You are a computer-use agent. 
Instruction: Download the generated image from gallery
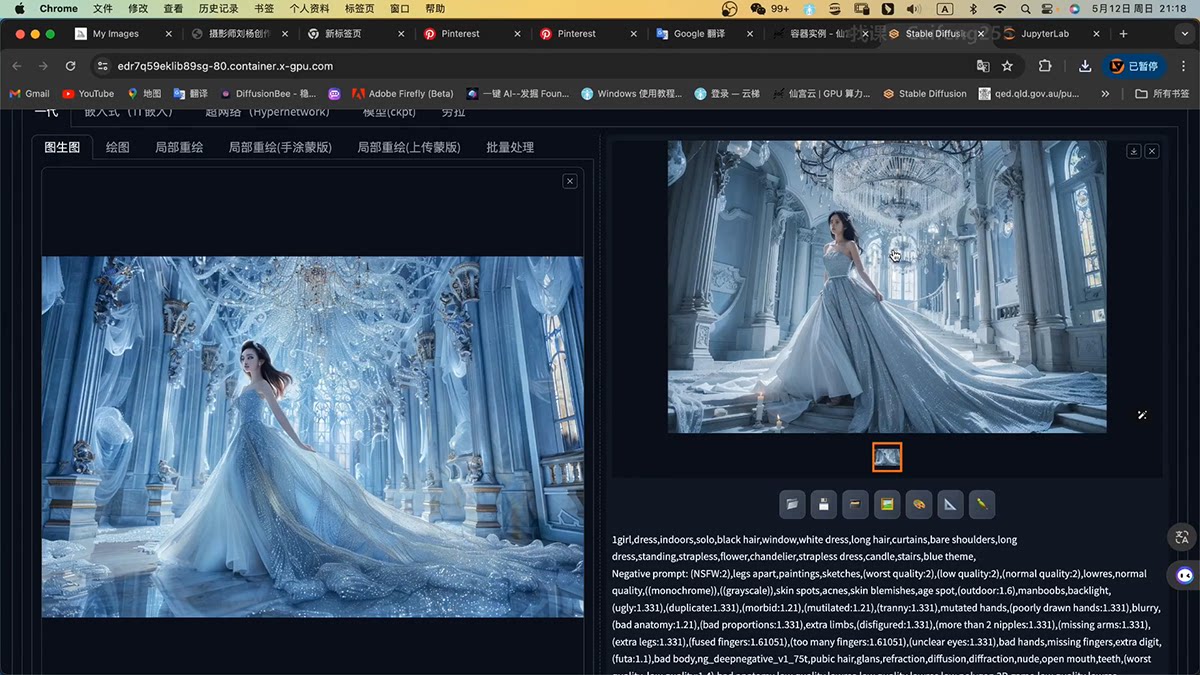tap(1133, 151)
